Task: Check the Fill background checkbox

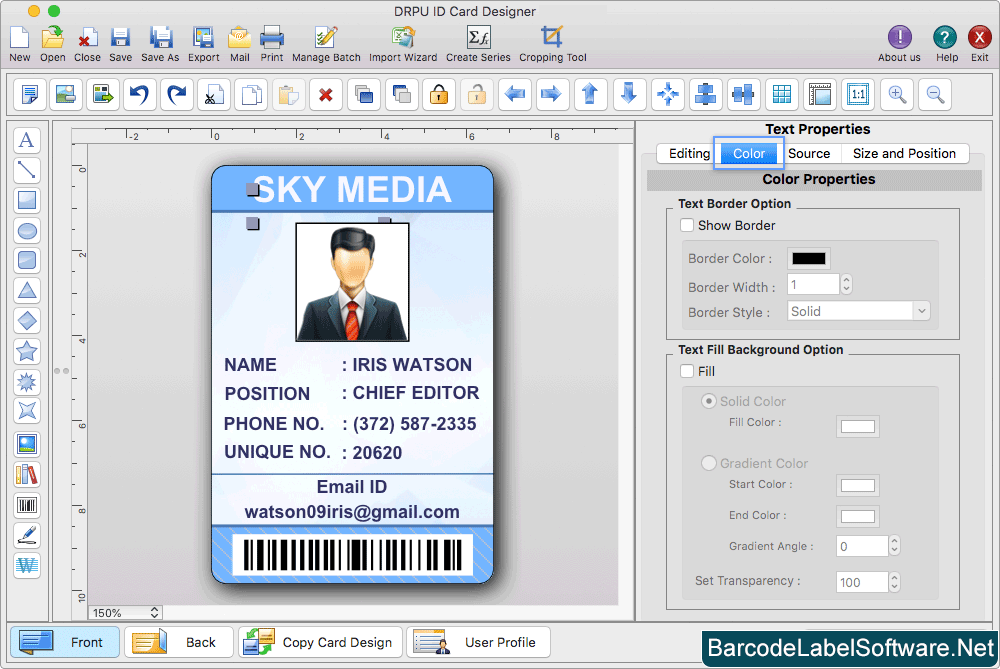Action: [687, 371]
